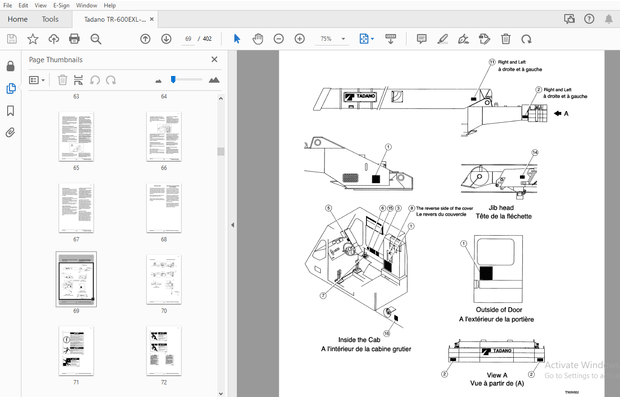The height and width of the screenshot is (397, 620).
Task: Open the File menu
Action: tap(7, 6)
